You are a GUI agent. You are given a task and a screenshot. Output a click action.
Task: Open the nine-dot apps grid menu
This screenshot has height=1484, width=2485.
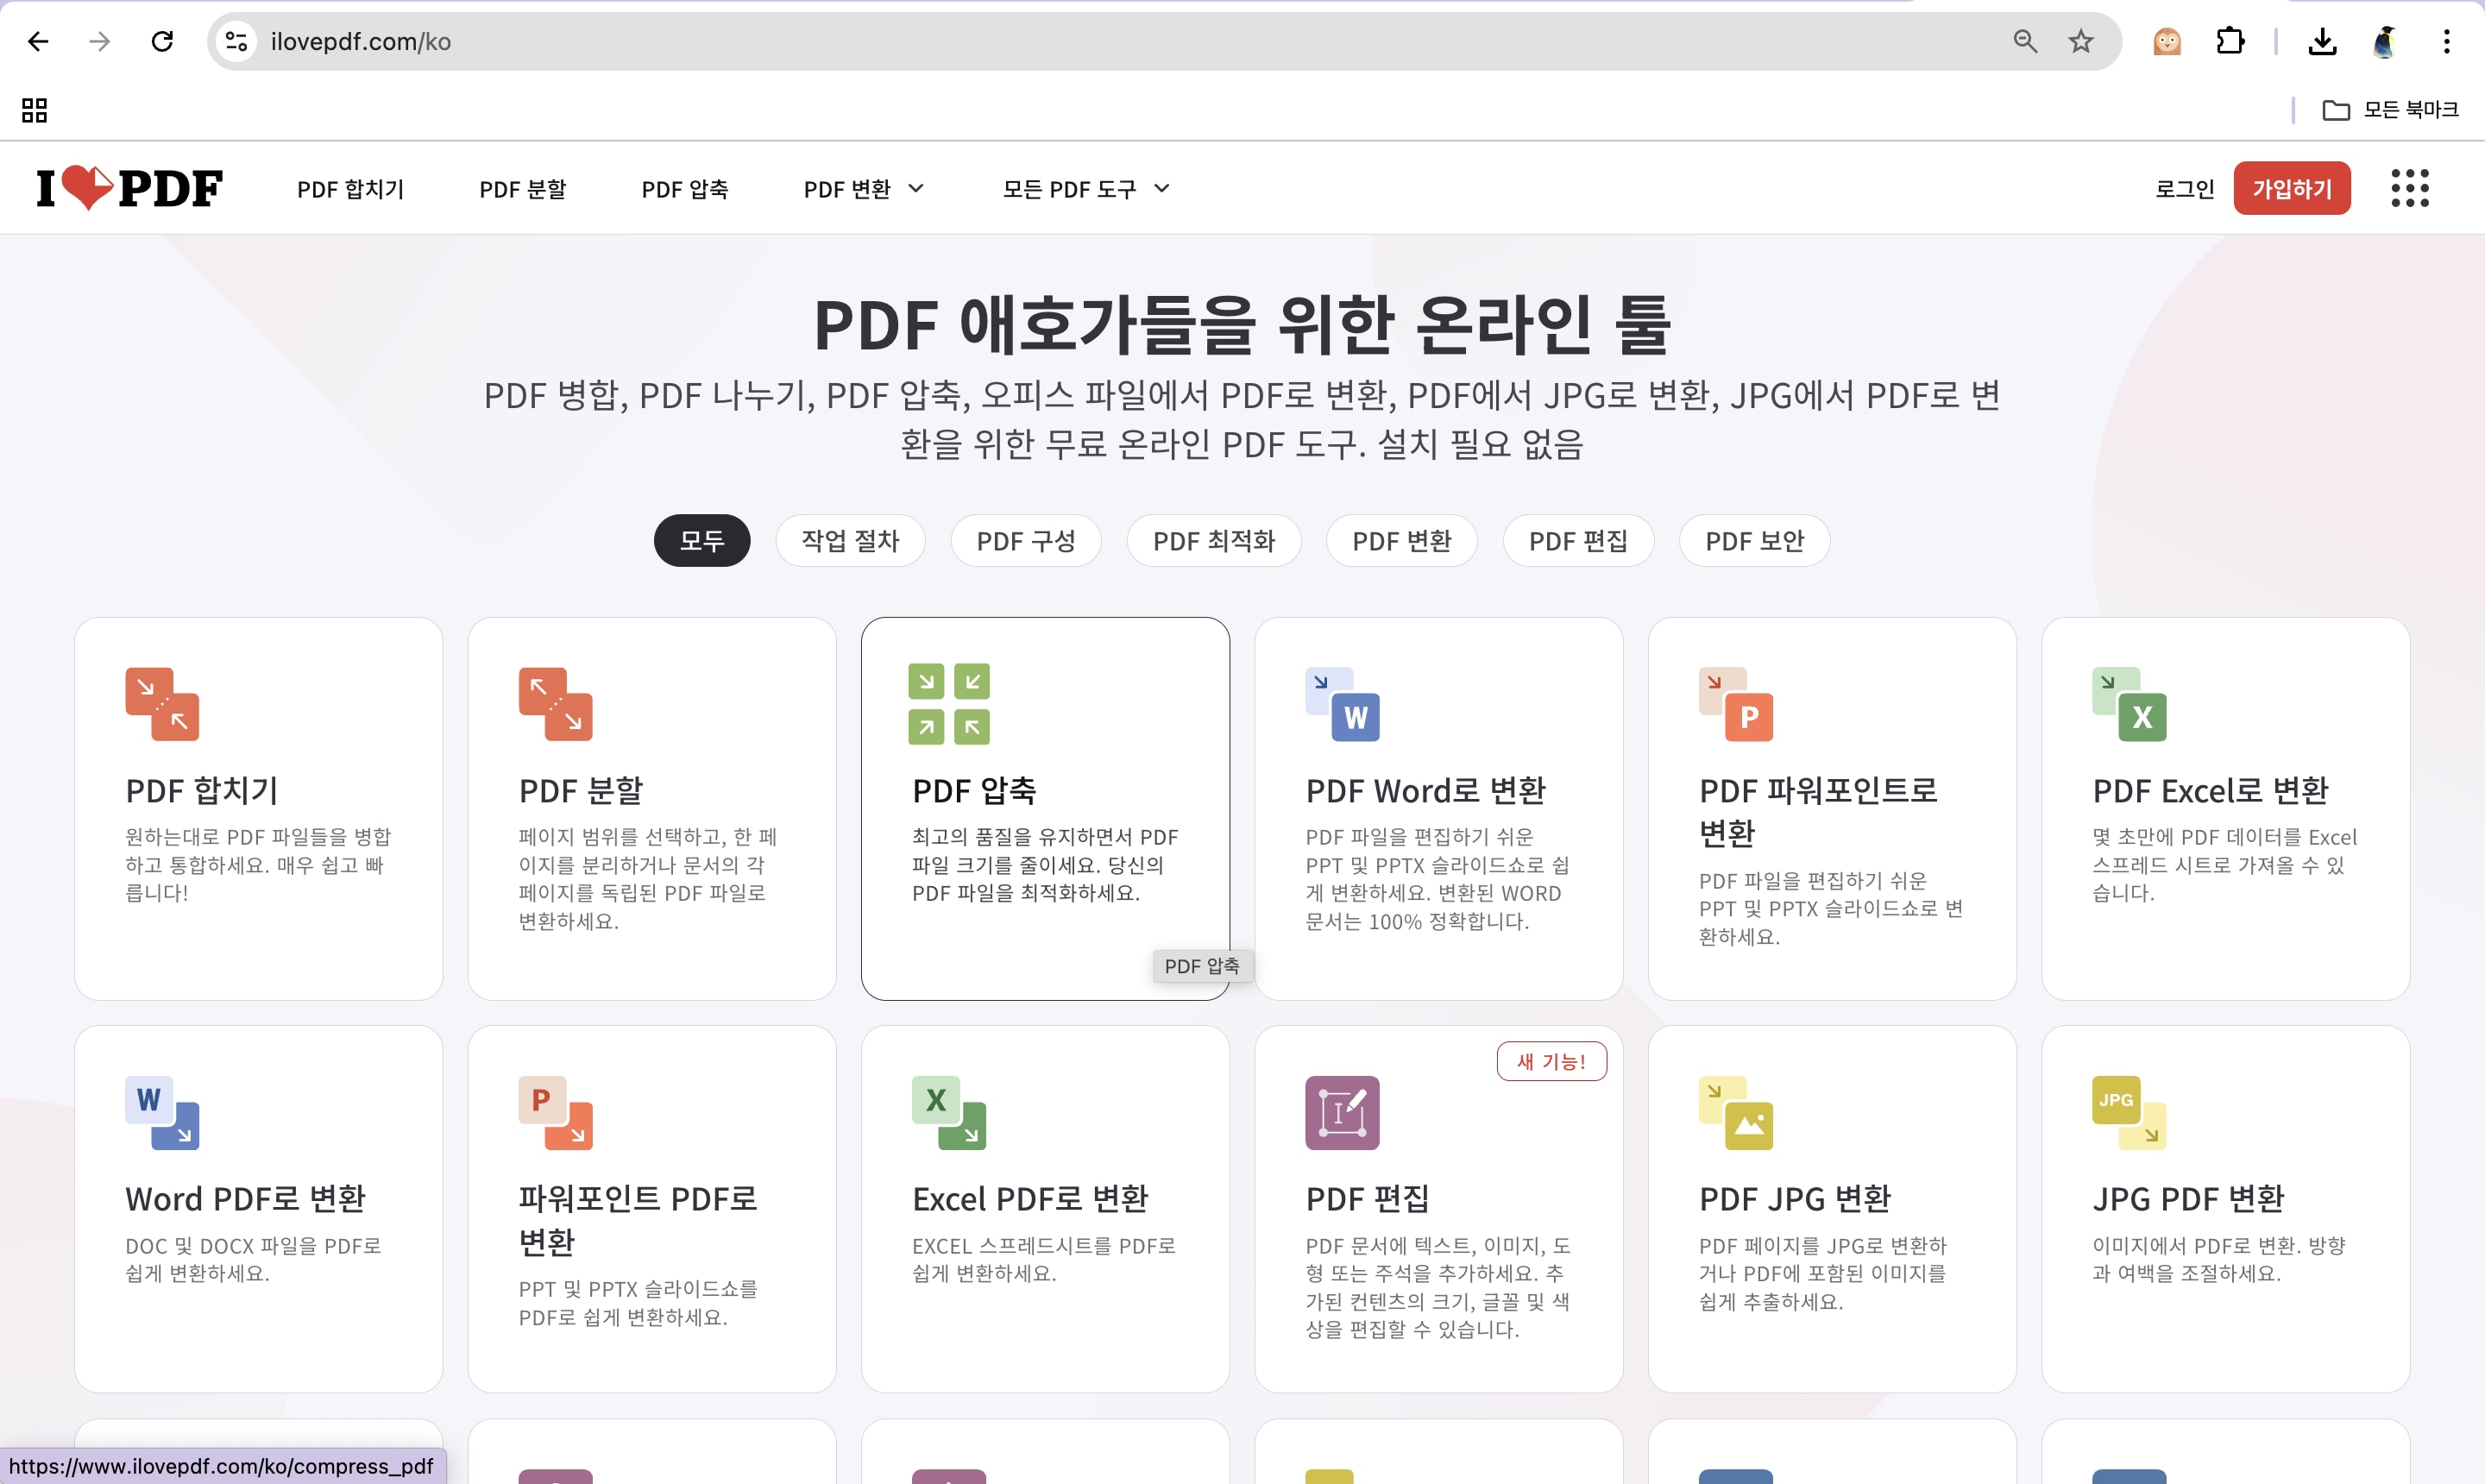2409,188
